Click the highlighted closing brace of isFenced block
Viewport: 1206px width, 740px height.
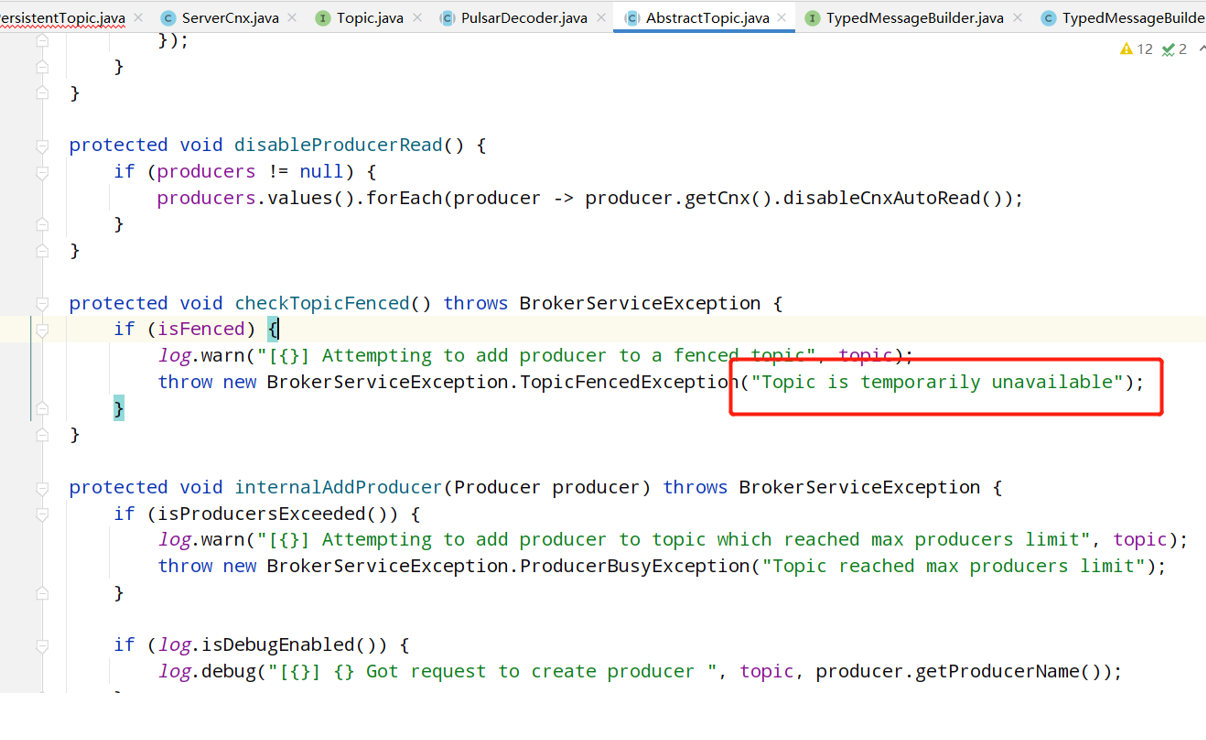pyautogui.click(x=119, y=408)
